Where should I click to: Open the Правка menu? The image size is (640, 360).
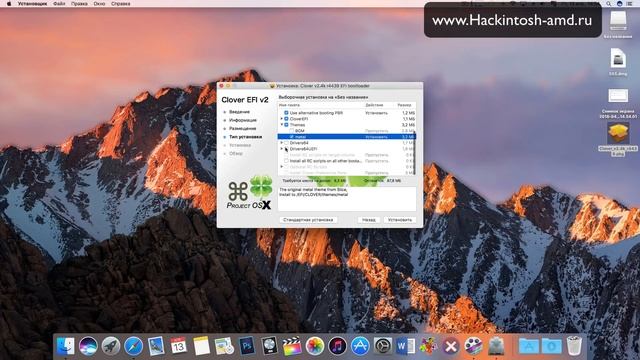click(x=79, y=4)
